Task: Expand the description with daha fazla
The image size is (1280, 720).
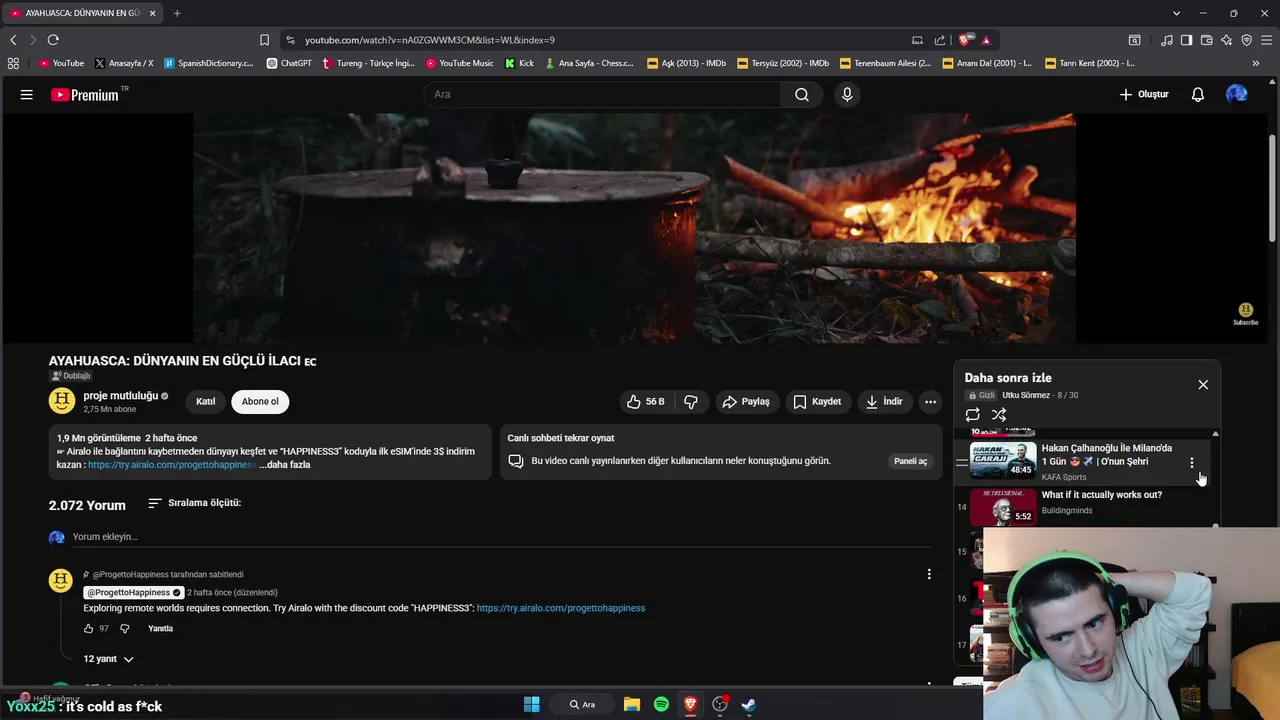Action: pyautogui.click(x=285, y=465)
